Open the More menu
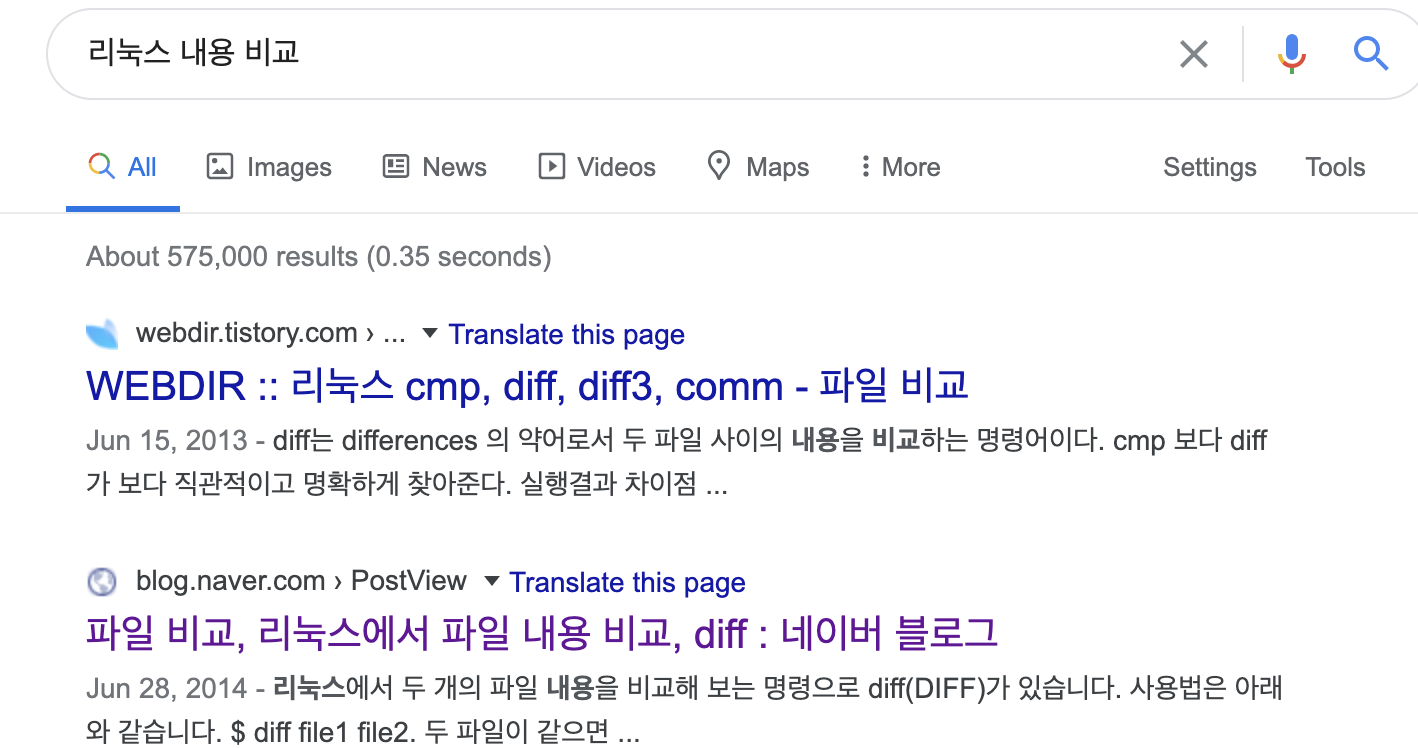Image resolution: width=1418 pixels, height=748 pixels. [x=900, y=167]
